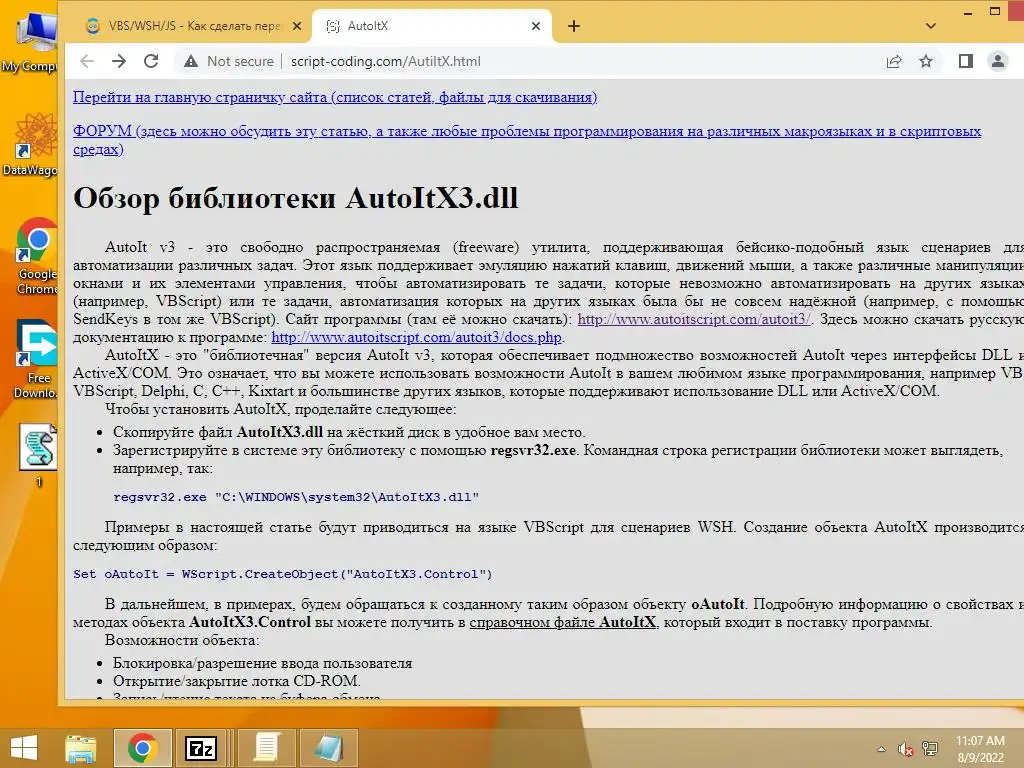Open the Windows Start menu
The height and width of the screenshot is (768, 1024).
click(24, 748)
